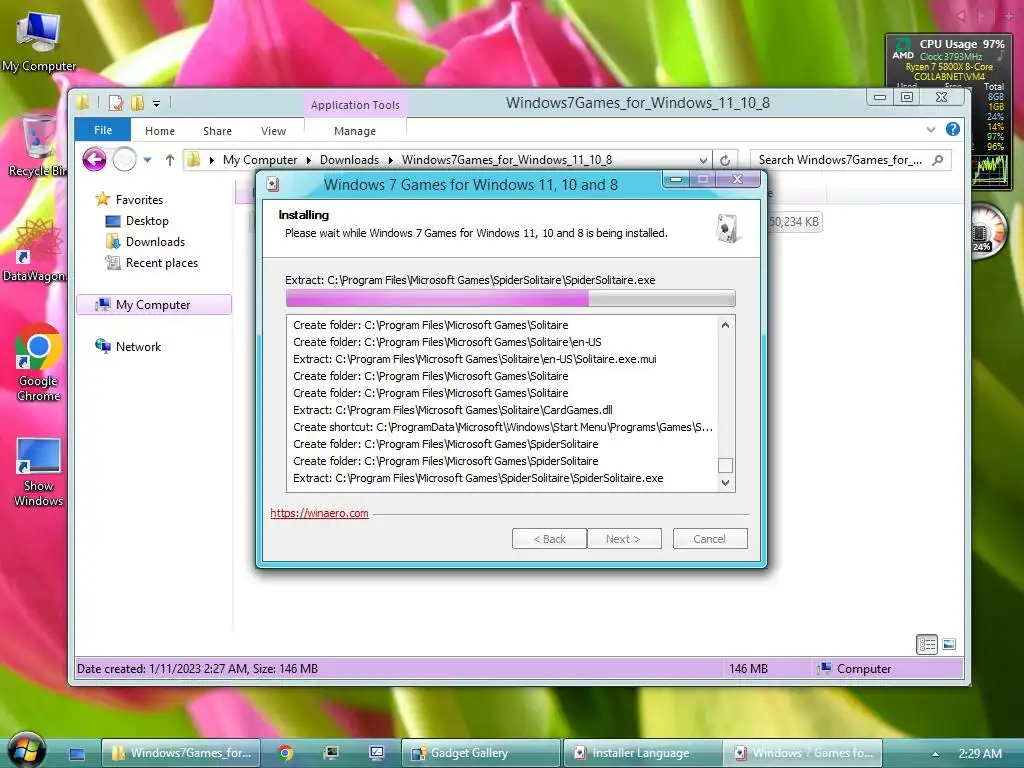Click the install progress bar
Screen dimensions: 1024x768
510,298
